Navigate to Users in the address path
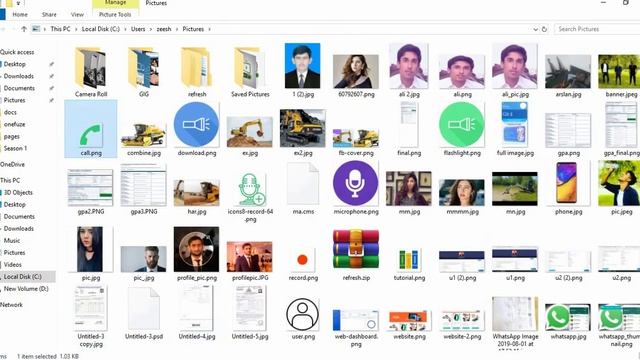The width and height of the screenshot is (640, 360). point(138,29)
